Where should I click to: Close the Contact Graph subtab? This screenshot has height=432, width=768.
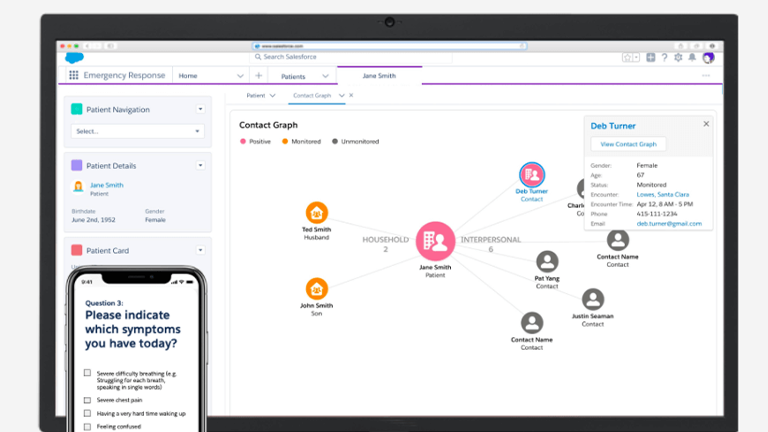click(x=351, y=96)
